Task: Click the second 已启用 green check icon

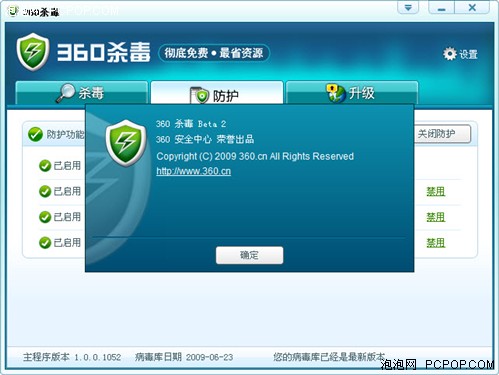Action: [x=45, y=191]
